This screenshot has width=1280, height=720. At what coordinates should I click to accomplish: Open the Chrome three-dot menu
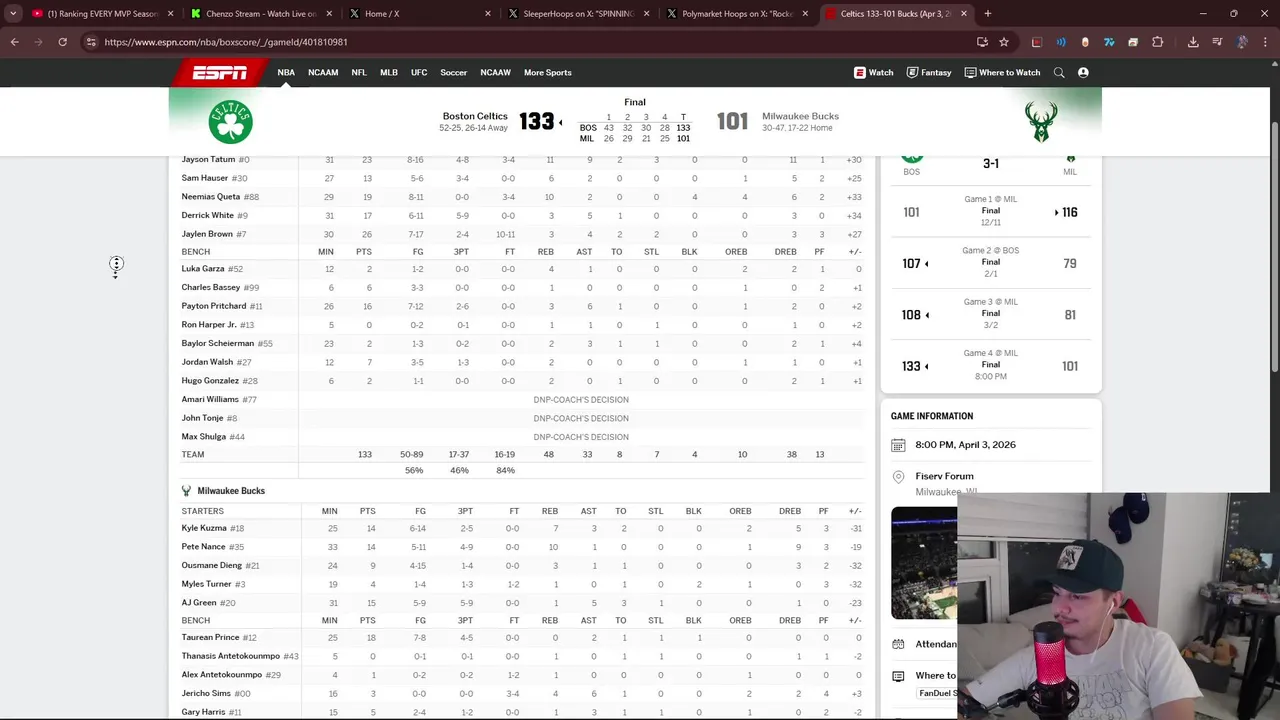coord(1266,42)
